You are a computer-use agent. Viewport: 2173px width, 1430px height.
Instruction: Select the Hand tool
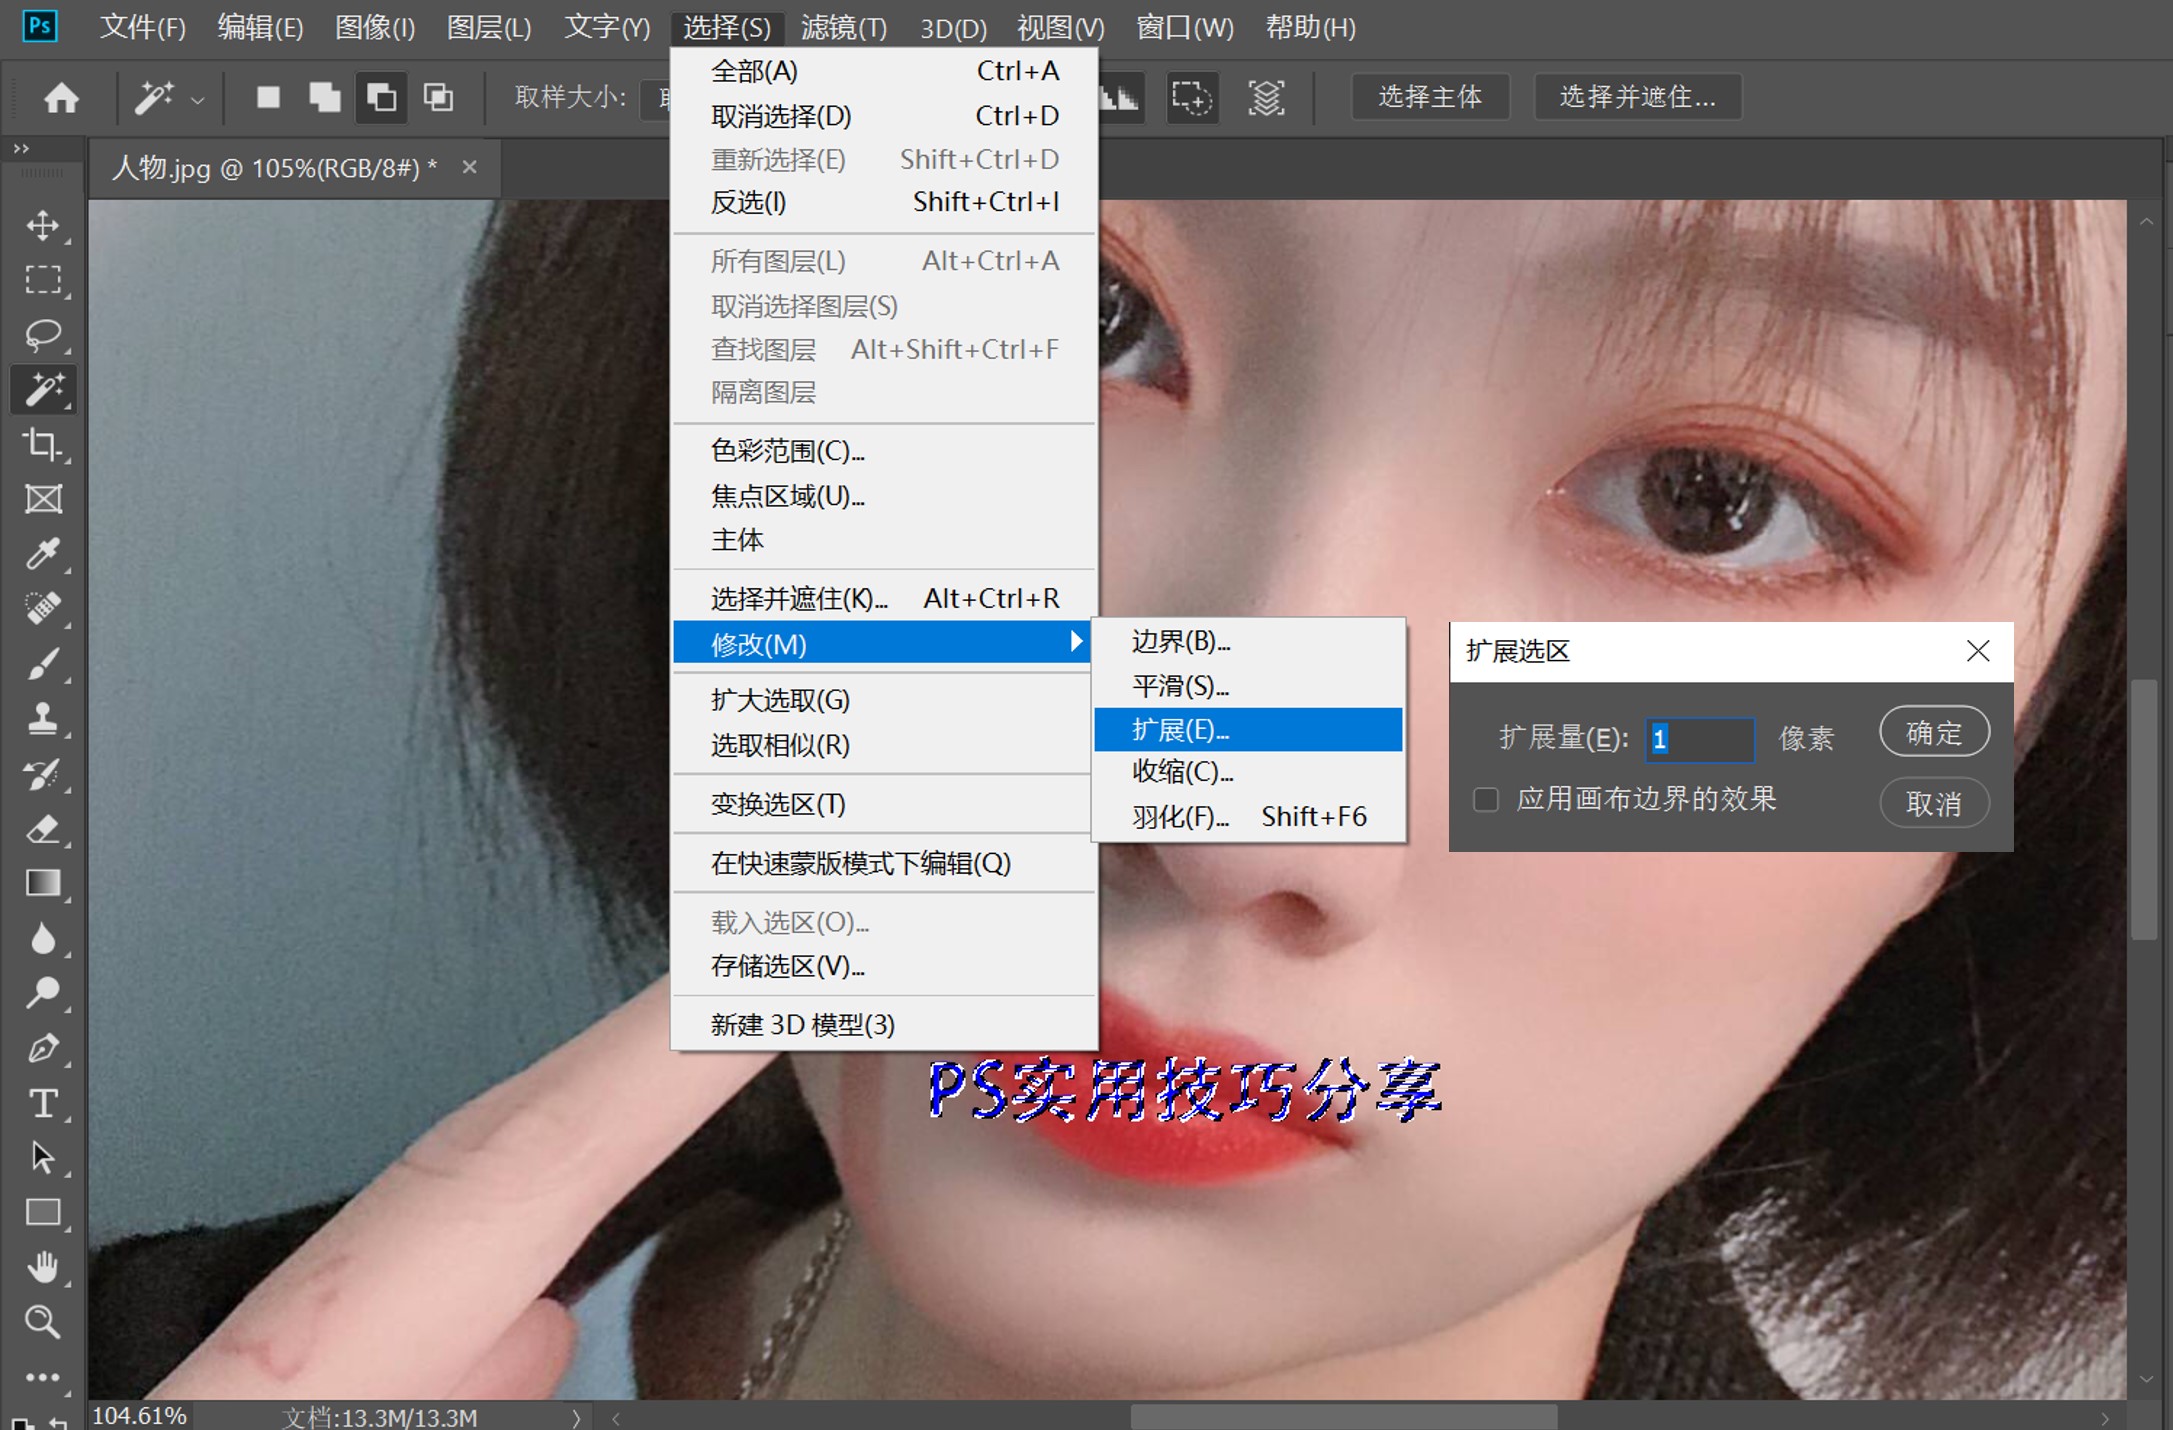(43, 1267)
